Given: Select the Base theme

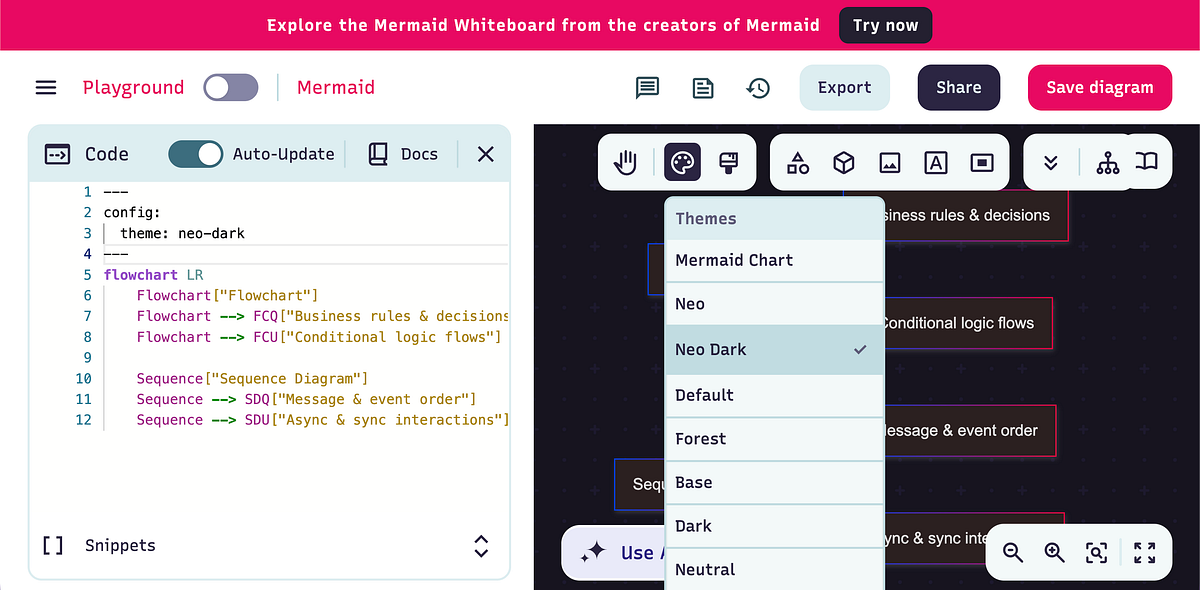Looking at the screenshot, I should [x=774, y=483].
